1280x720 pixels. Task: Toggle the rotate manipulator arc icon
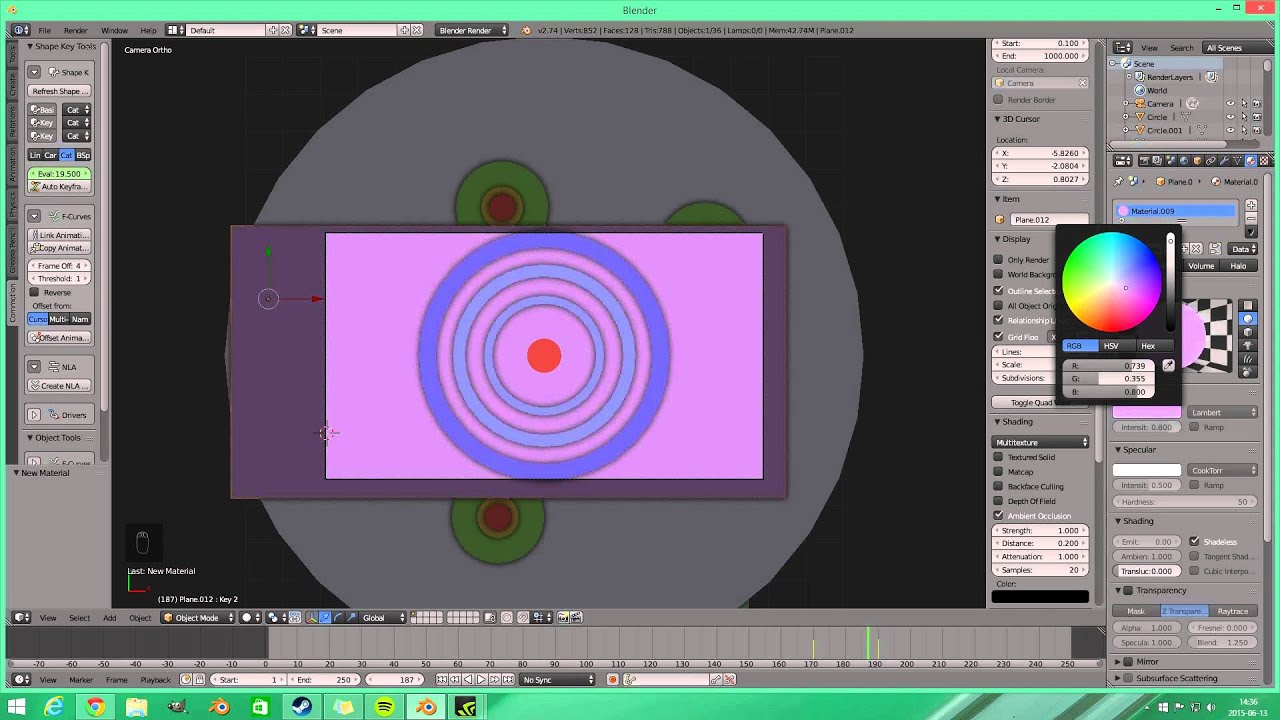pyautogui.click(x=338, y=618)
